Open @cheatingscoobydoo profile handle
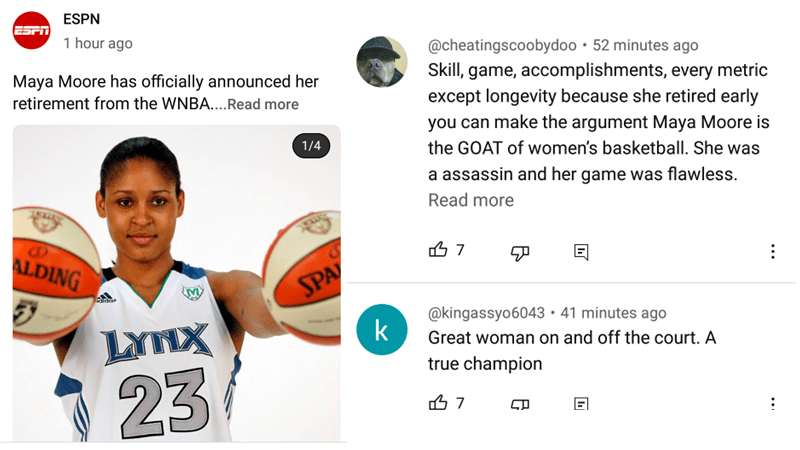 coord(502,45)
